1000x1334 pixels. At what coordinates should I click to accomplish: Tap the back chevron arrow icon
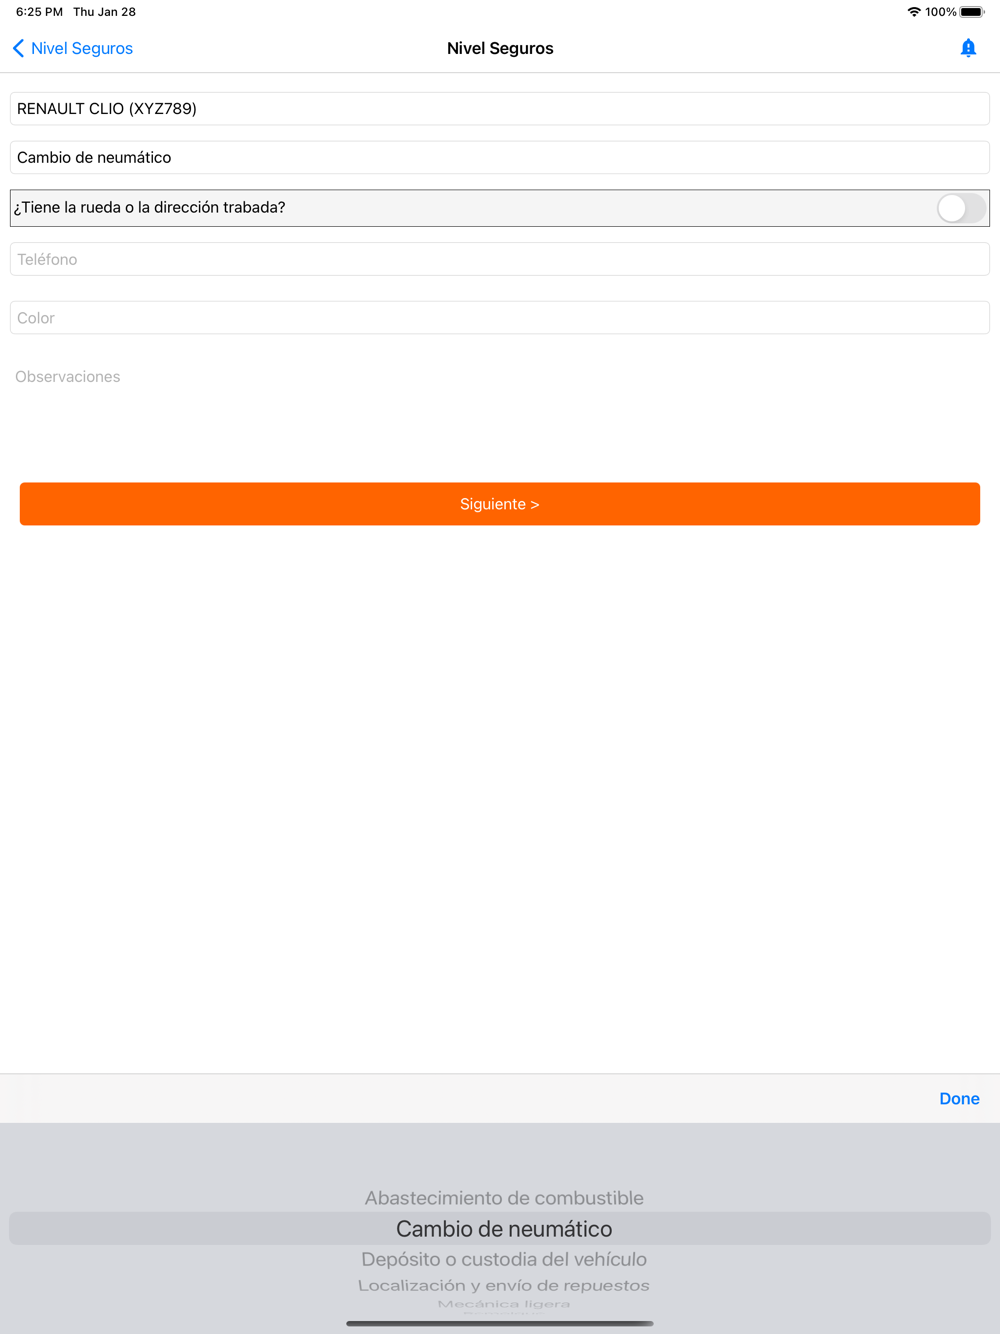tap(18, 48)
